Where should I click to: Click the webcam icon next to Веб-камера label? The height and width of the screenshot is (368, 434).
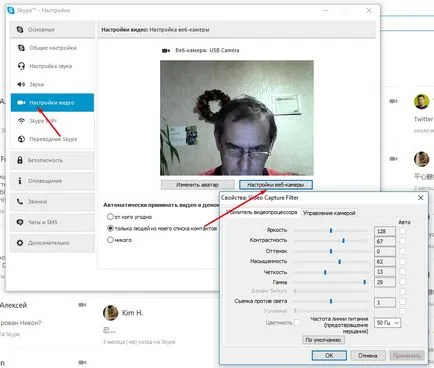coord(166,51)
